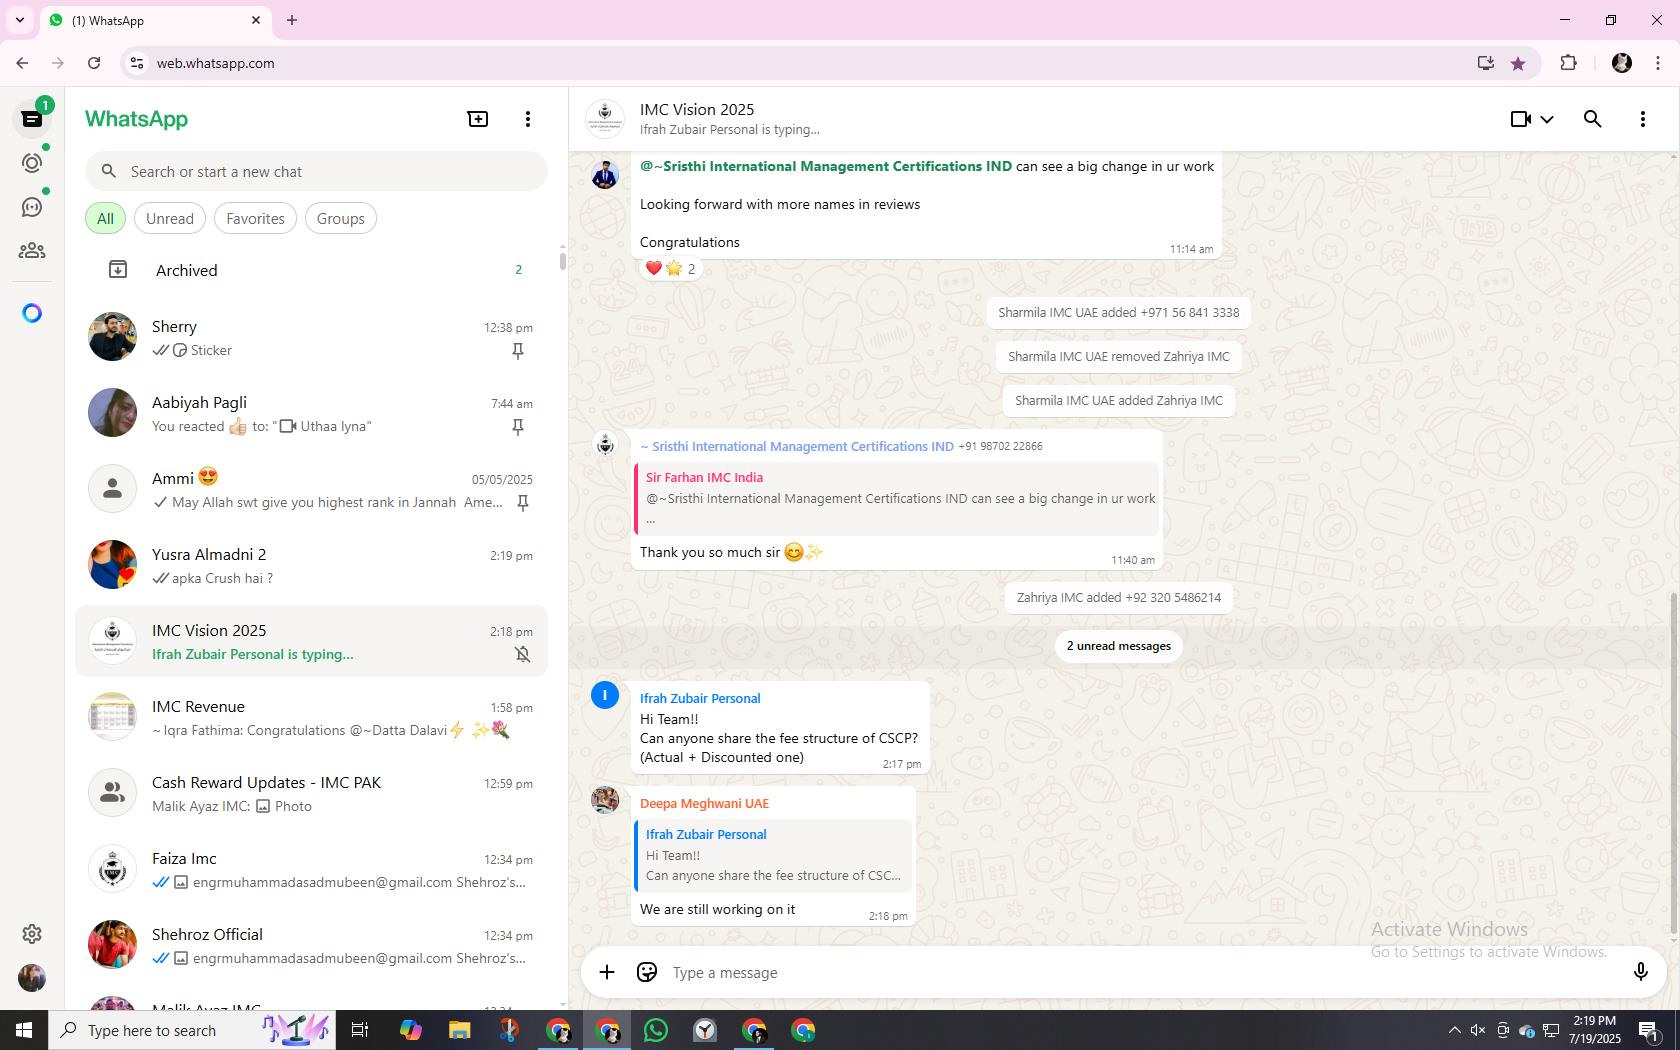Expand the call options dropdown arrow

[1547, 119]
